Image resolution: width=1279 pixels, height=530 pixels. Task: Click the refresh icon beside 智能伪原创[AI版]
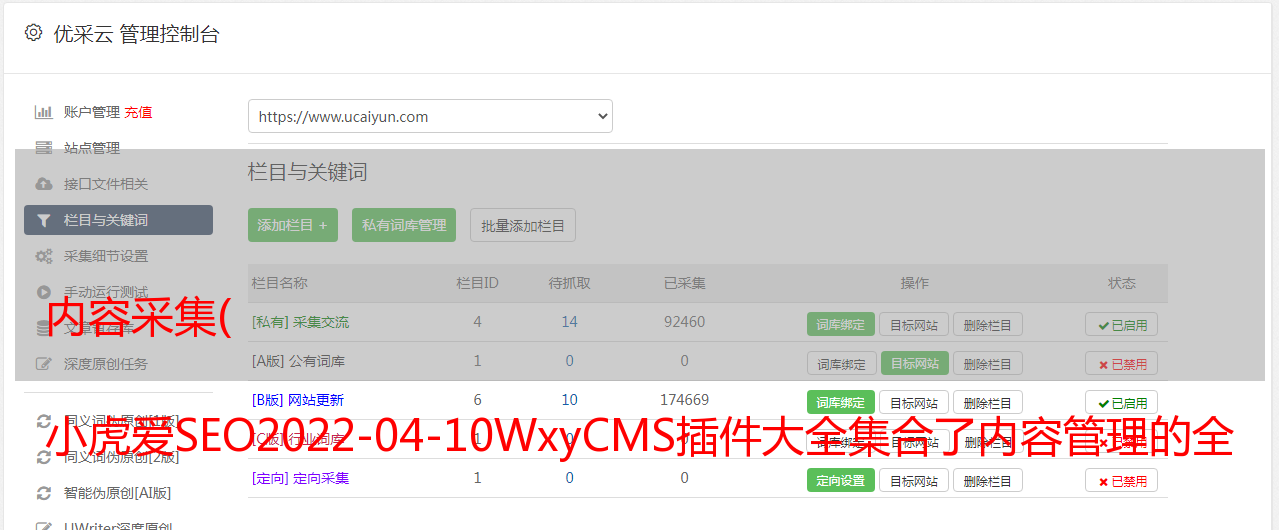(44, 493)
